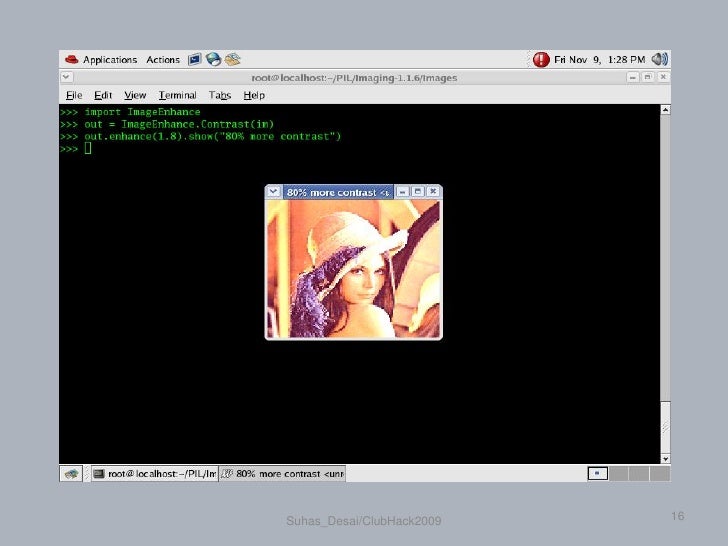The image size is (728, 546).
Task: Launch the terminal launcher icon in panel
Action: point(195,59)
